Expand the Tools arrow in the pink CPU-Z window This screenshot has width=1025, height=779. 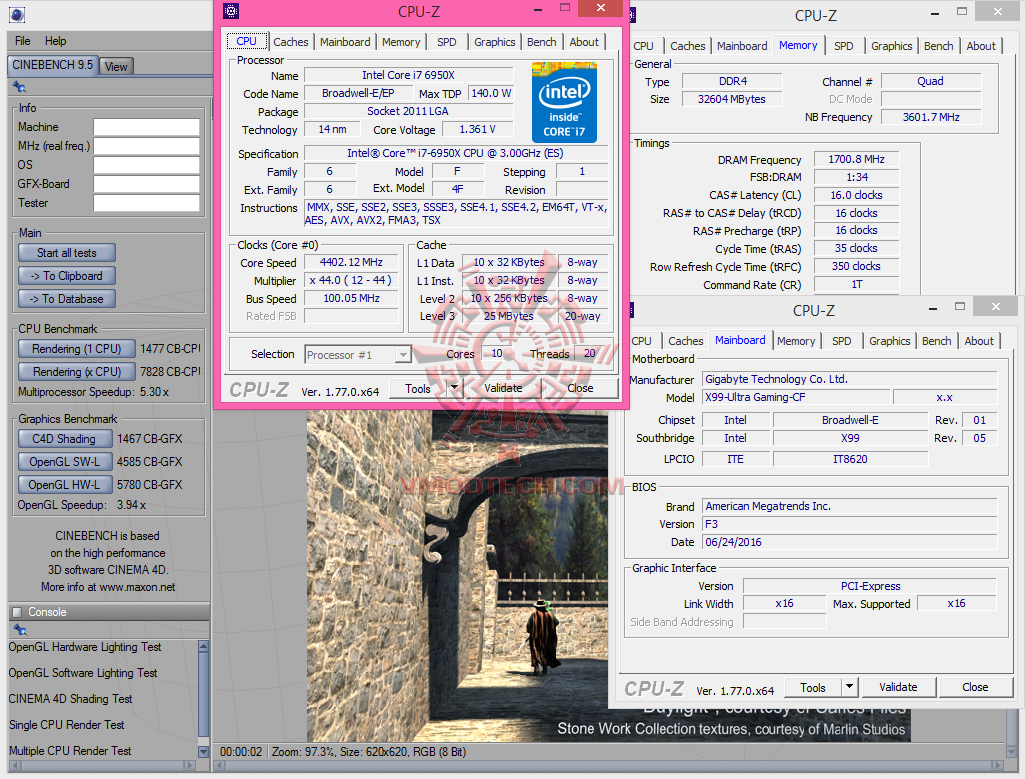[454, 388]
